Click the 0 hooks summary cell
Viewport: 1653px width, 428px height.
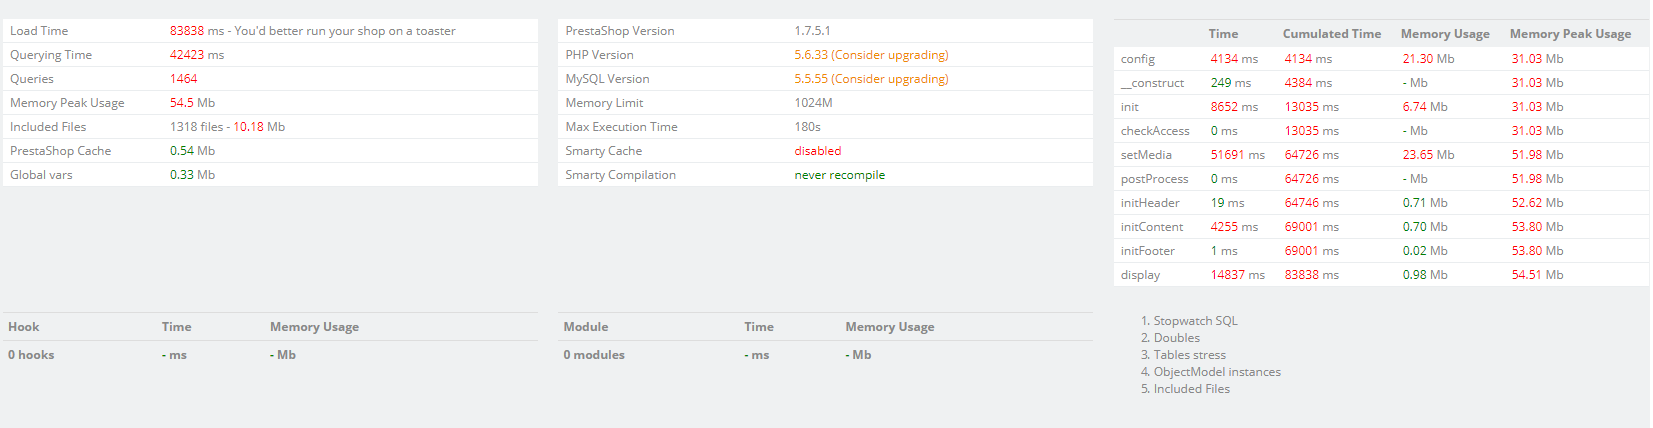(31, 355)
